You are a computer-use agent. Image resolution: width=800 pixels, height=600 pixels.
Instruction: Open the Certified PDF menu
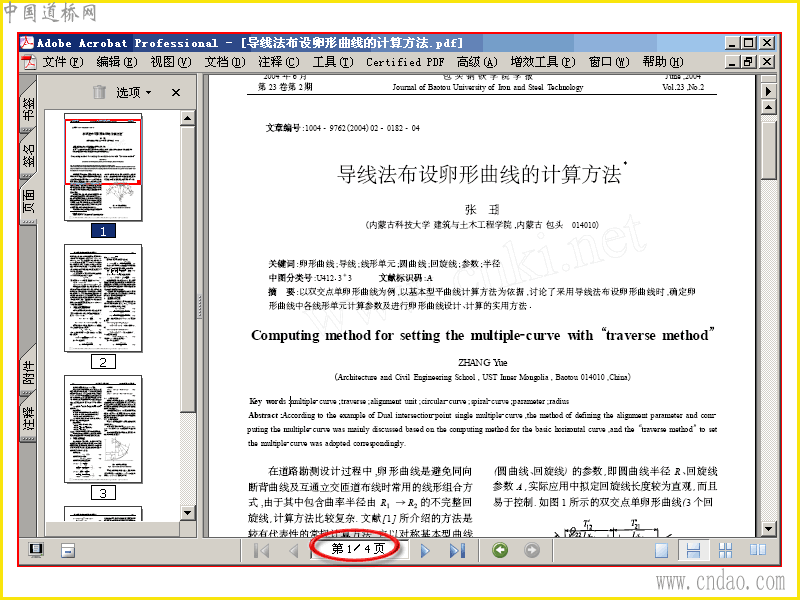pyautogui.click(x=405, y=62)
